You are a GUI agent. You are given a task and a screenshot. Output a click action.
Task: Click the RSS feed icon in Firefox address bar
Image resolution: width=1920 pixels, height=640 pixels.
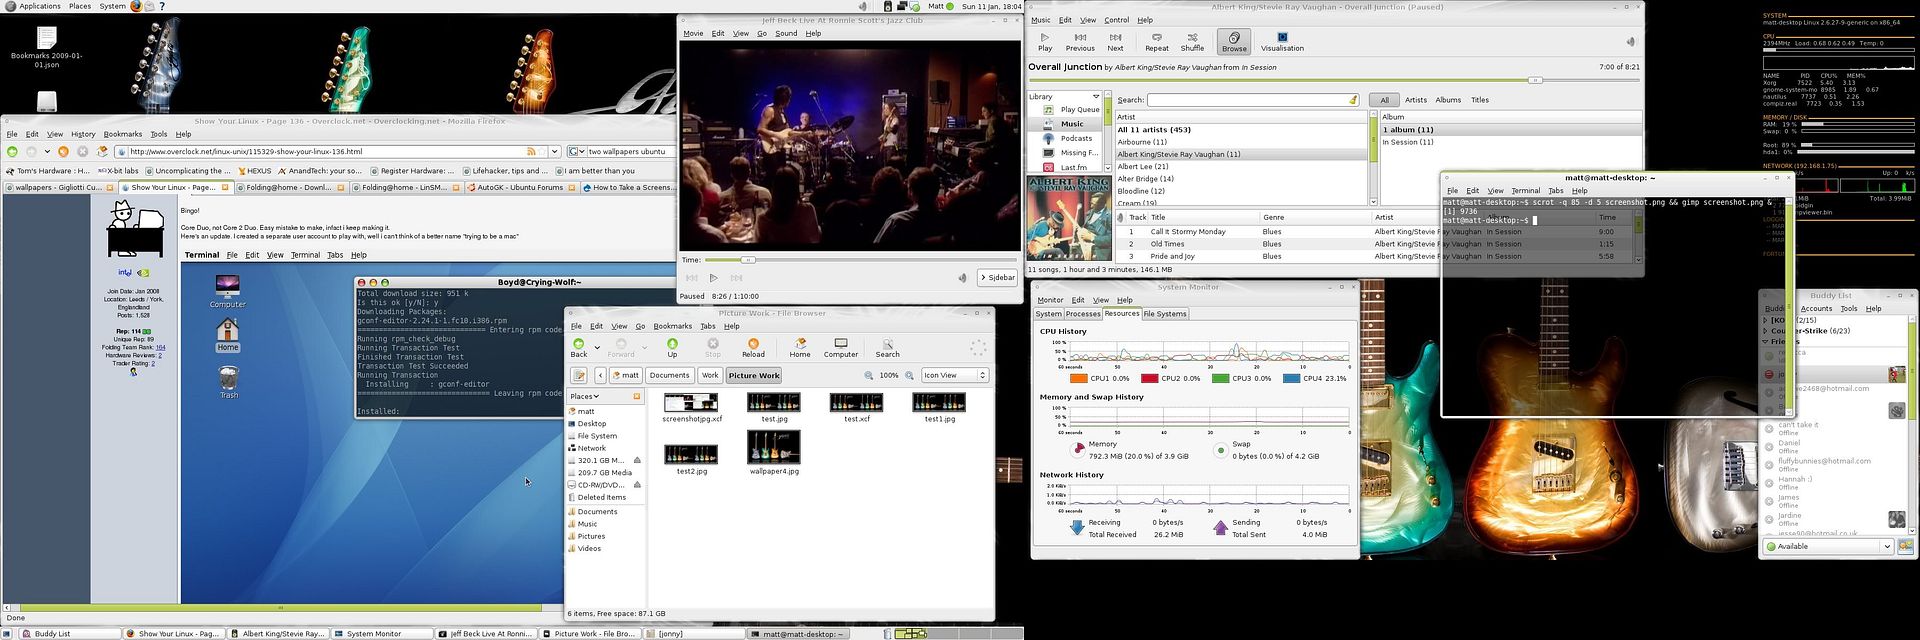(531, 152)
